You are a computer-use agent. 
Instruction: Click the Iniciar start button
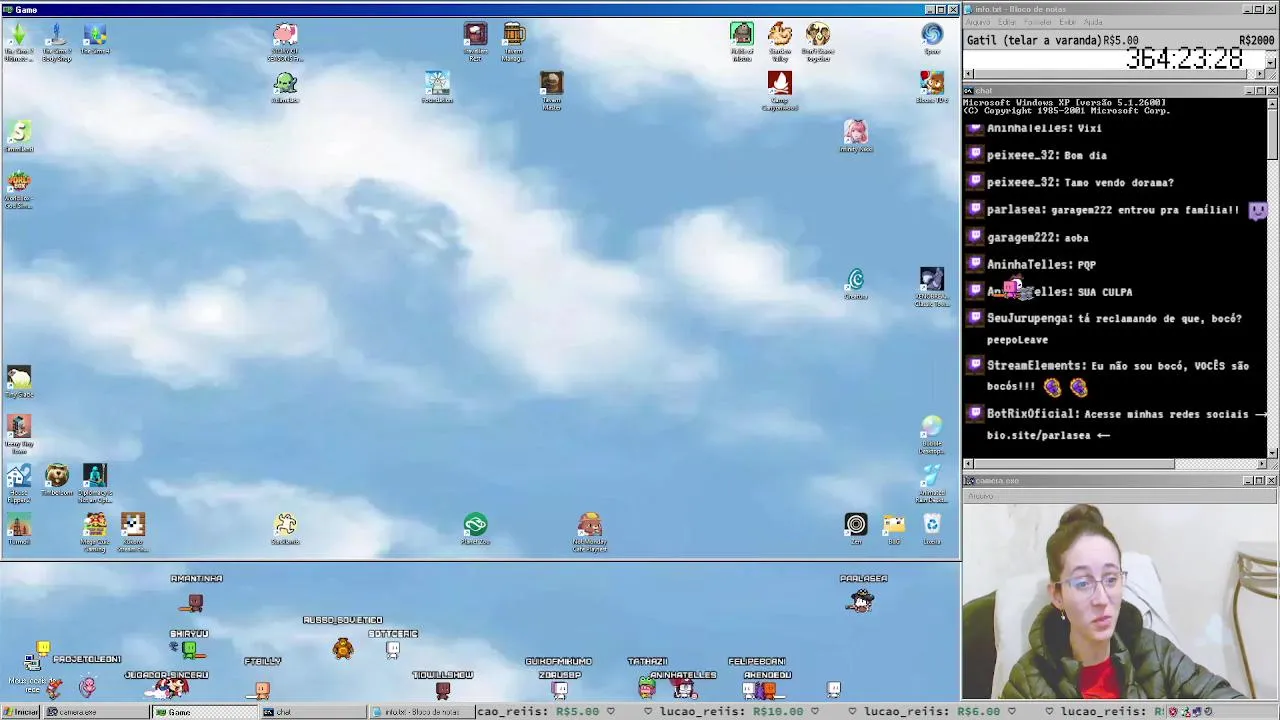[20, 712]
